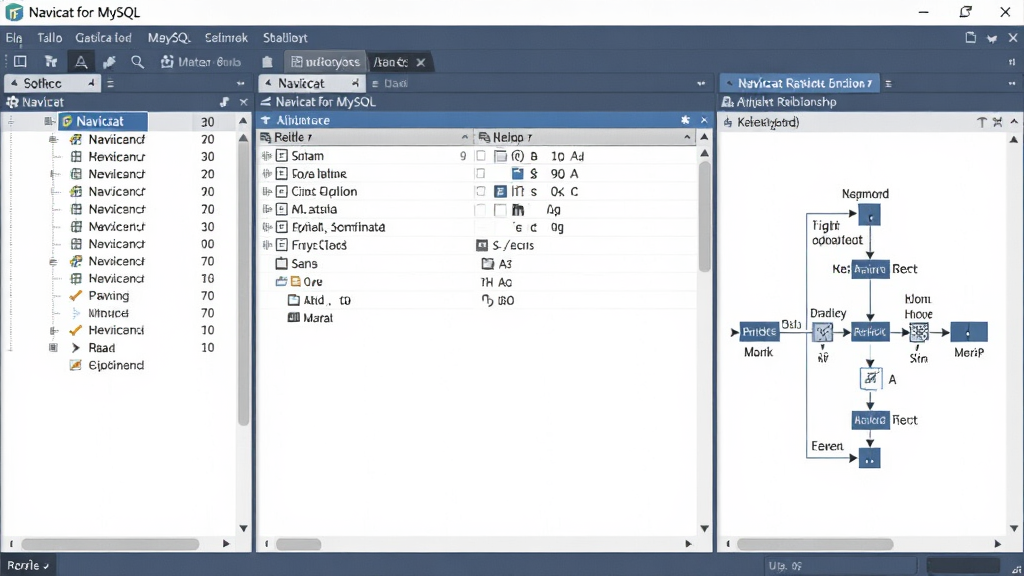
Task: Expand the Hevicand checkmark node
Action: click(x=54, y=330)
